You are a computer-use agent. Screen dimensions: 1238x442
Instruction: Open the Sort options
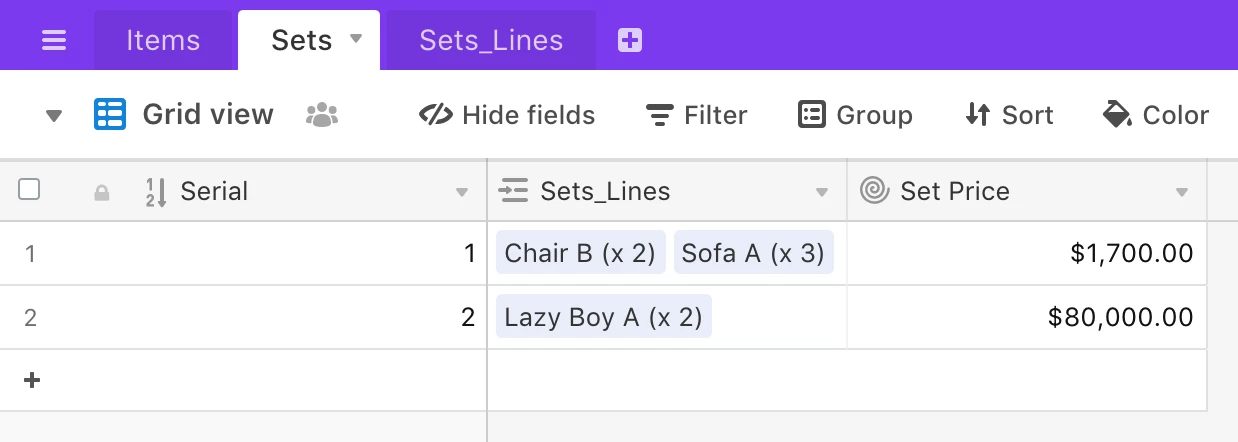click(x=1009, y=116)
